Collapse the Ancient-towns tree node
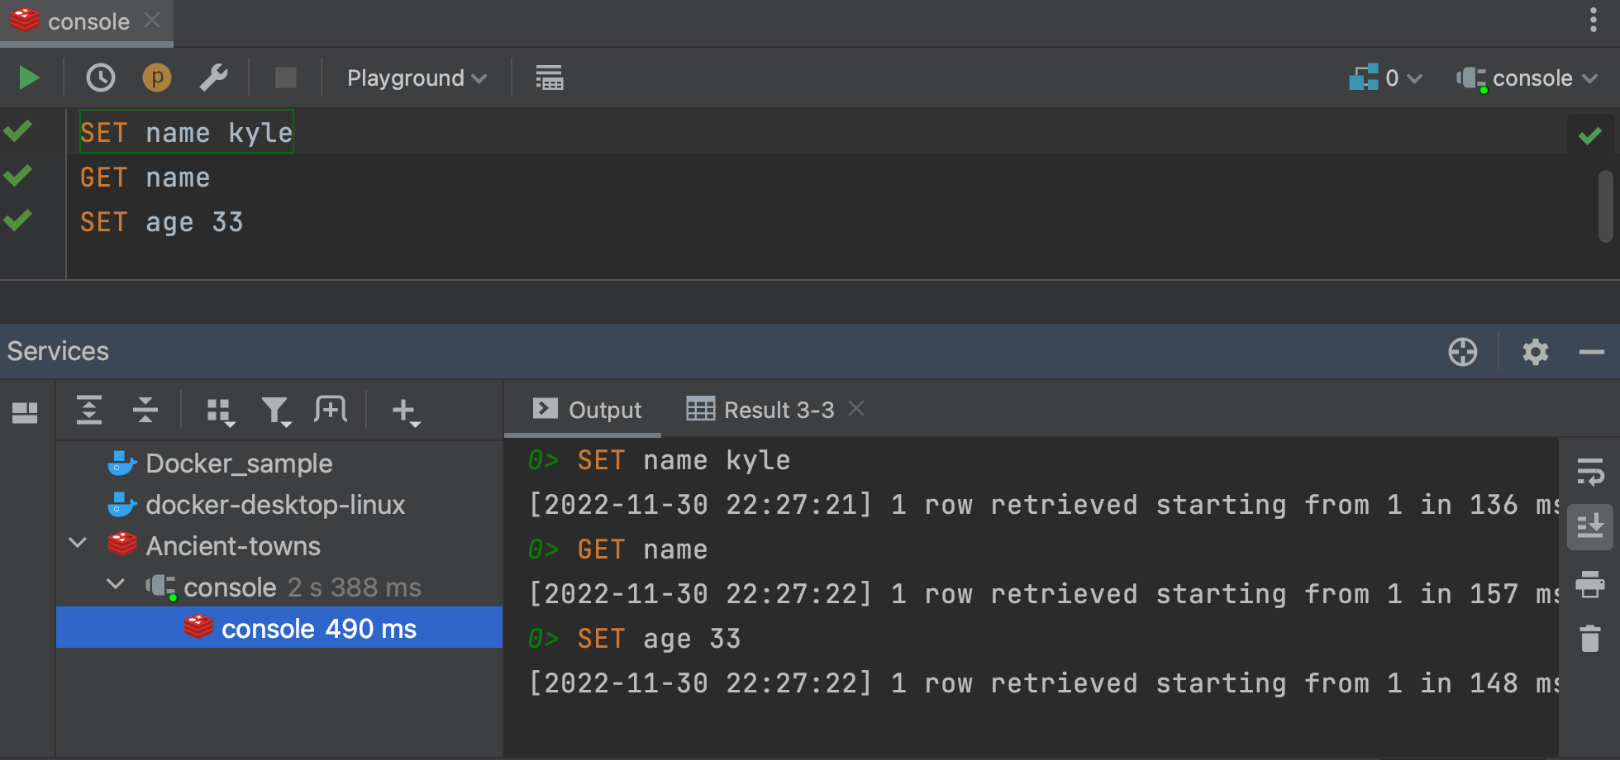Viewport: 1620px width, 760px height. tap(78, 544)
